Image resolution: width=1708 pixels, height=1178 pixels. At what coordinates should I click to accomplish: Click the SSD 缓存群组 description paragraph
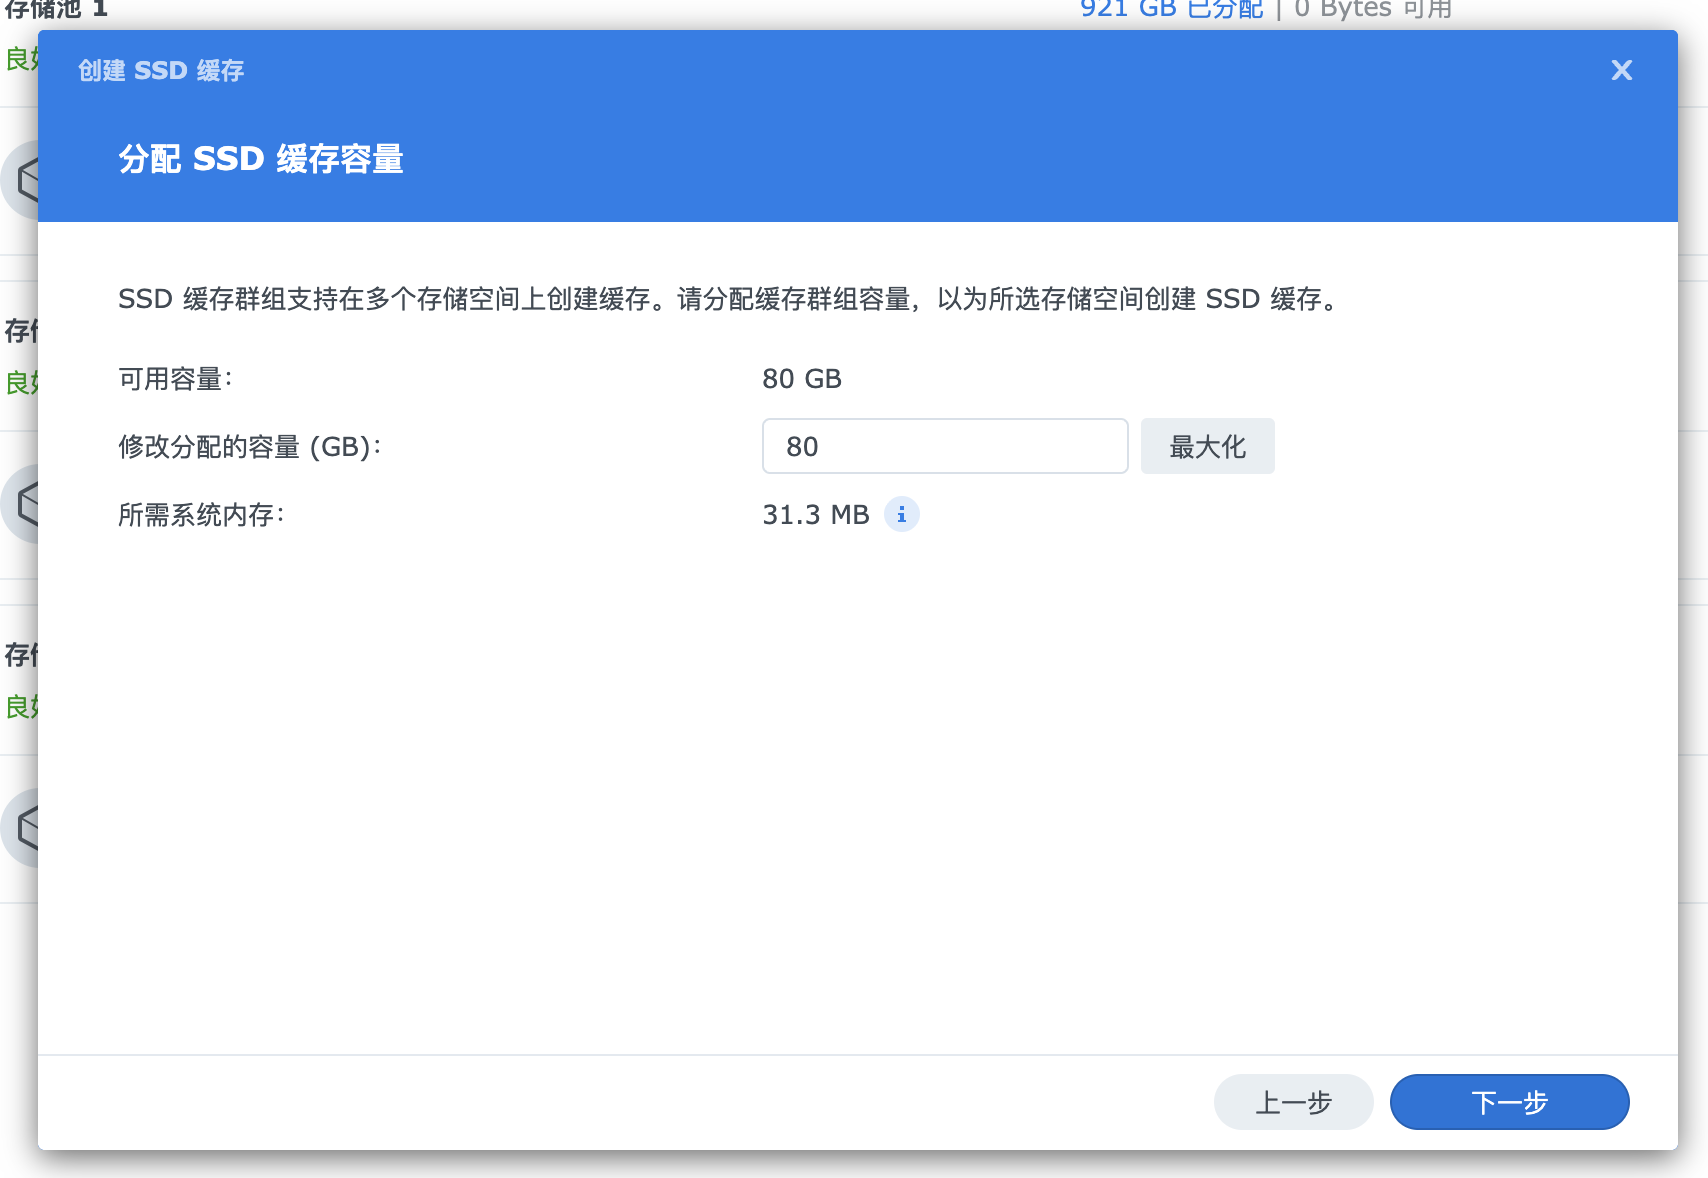730,299
